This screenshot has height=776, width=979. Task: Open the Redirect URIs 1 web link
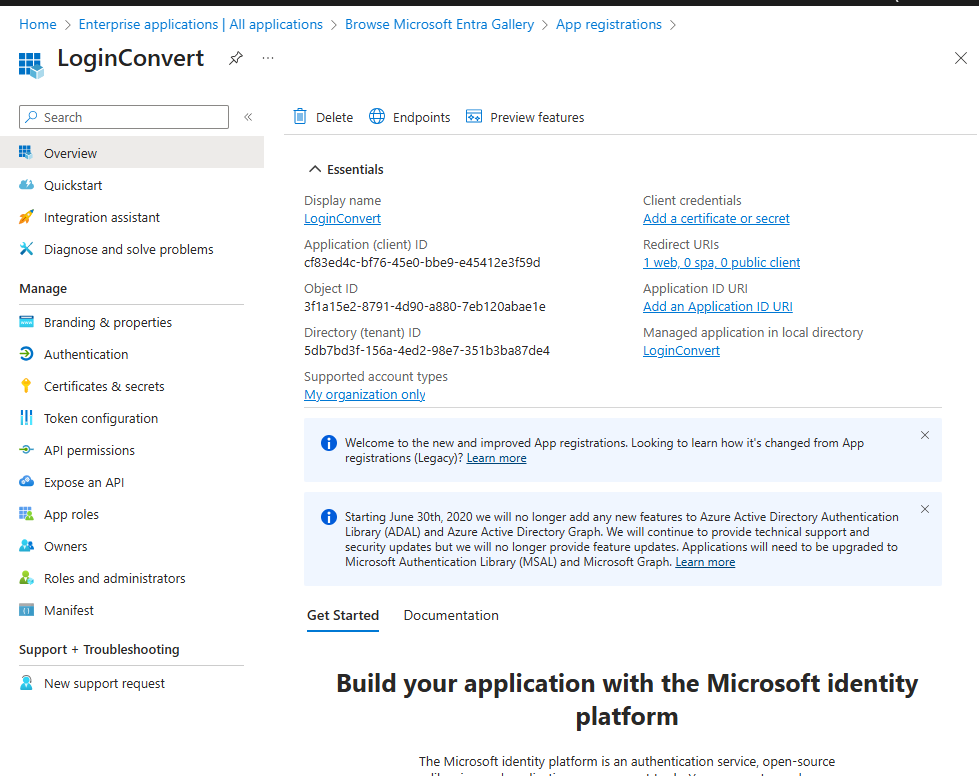click(721, 262)
